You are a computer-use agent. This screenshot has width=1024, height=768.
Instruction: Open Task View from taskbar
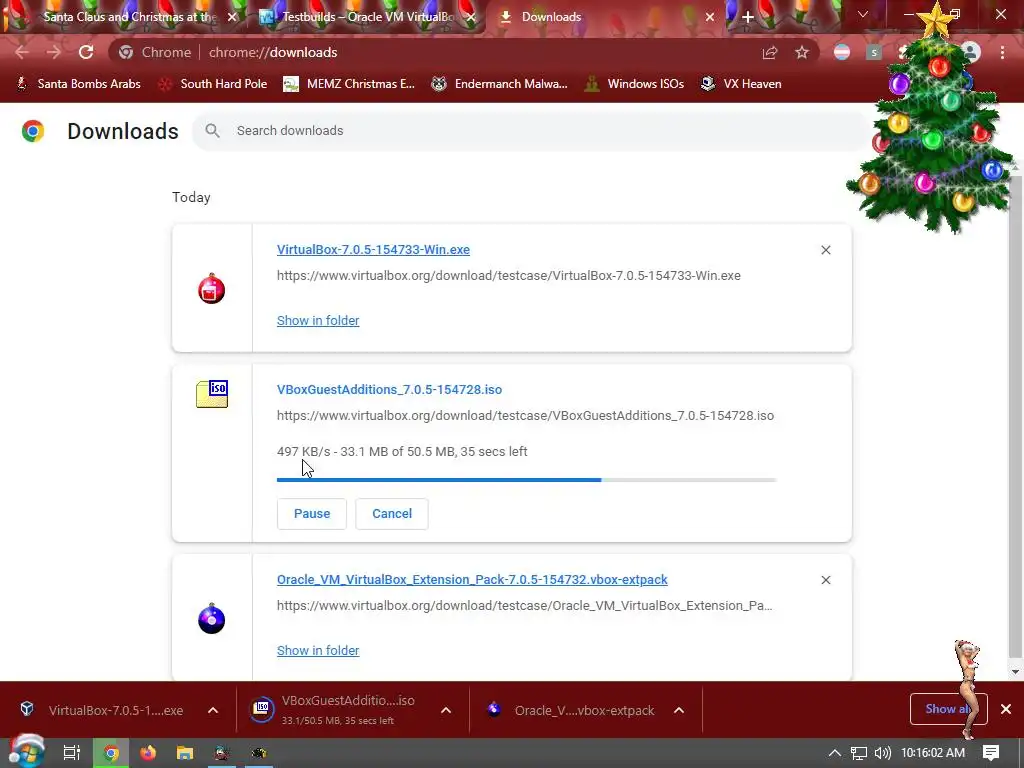click(x=71, y=753)
